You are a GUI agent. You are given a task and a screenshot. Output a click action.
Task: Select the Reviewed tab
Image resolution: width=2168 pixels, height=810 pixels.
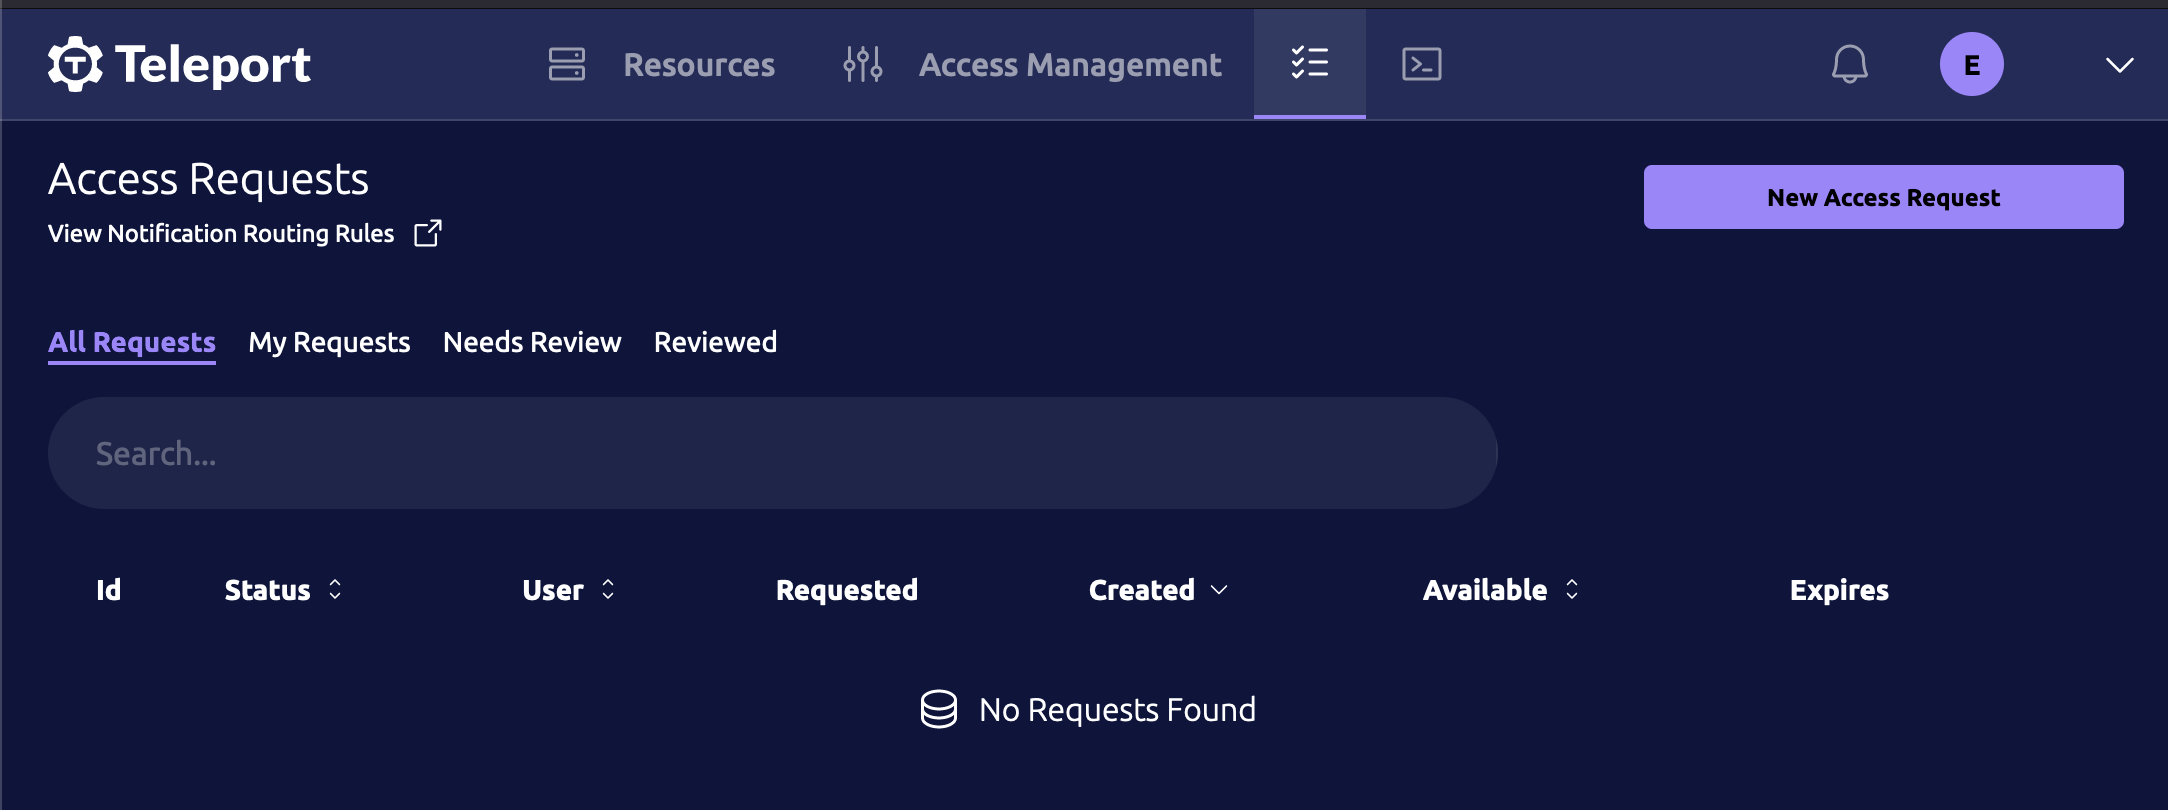tap(715, 342)
